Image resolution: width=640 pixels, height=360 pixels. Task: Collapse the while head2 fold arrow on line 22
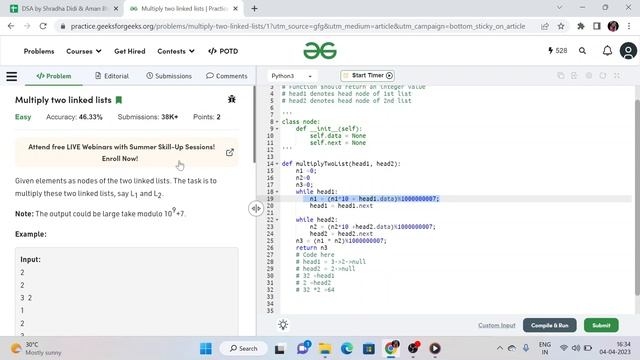277,220
